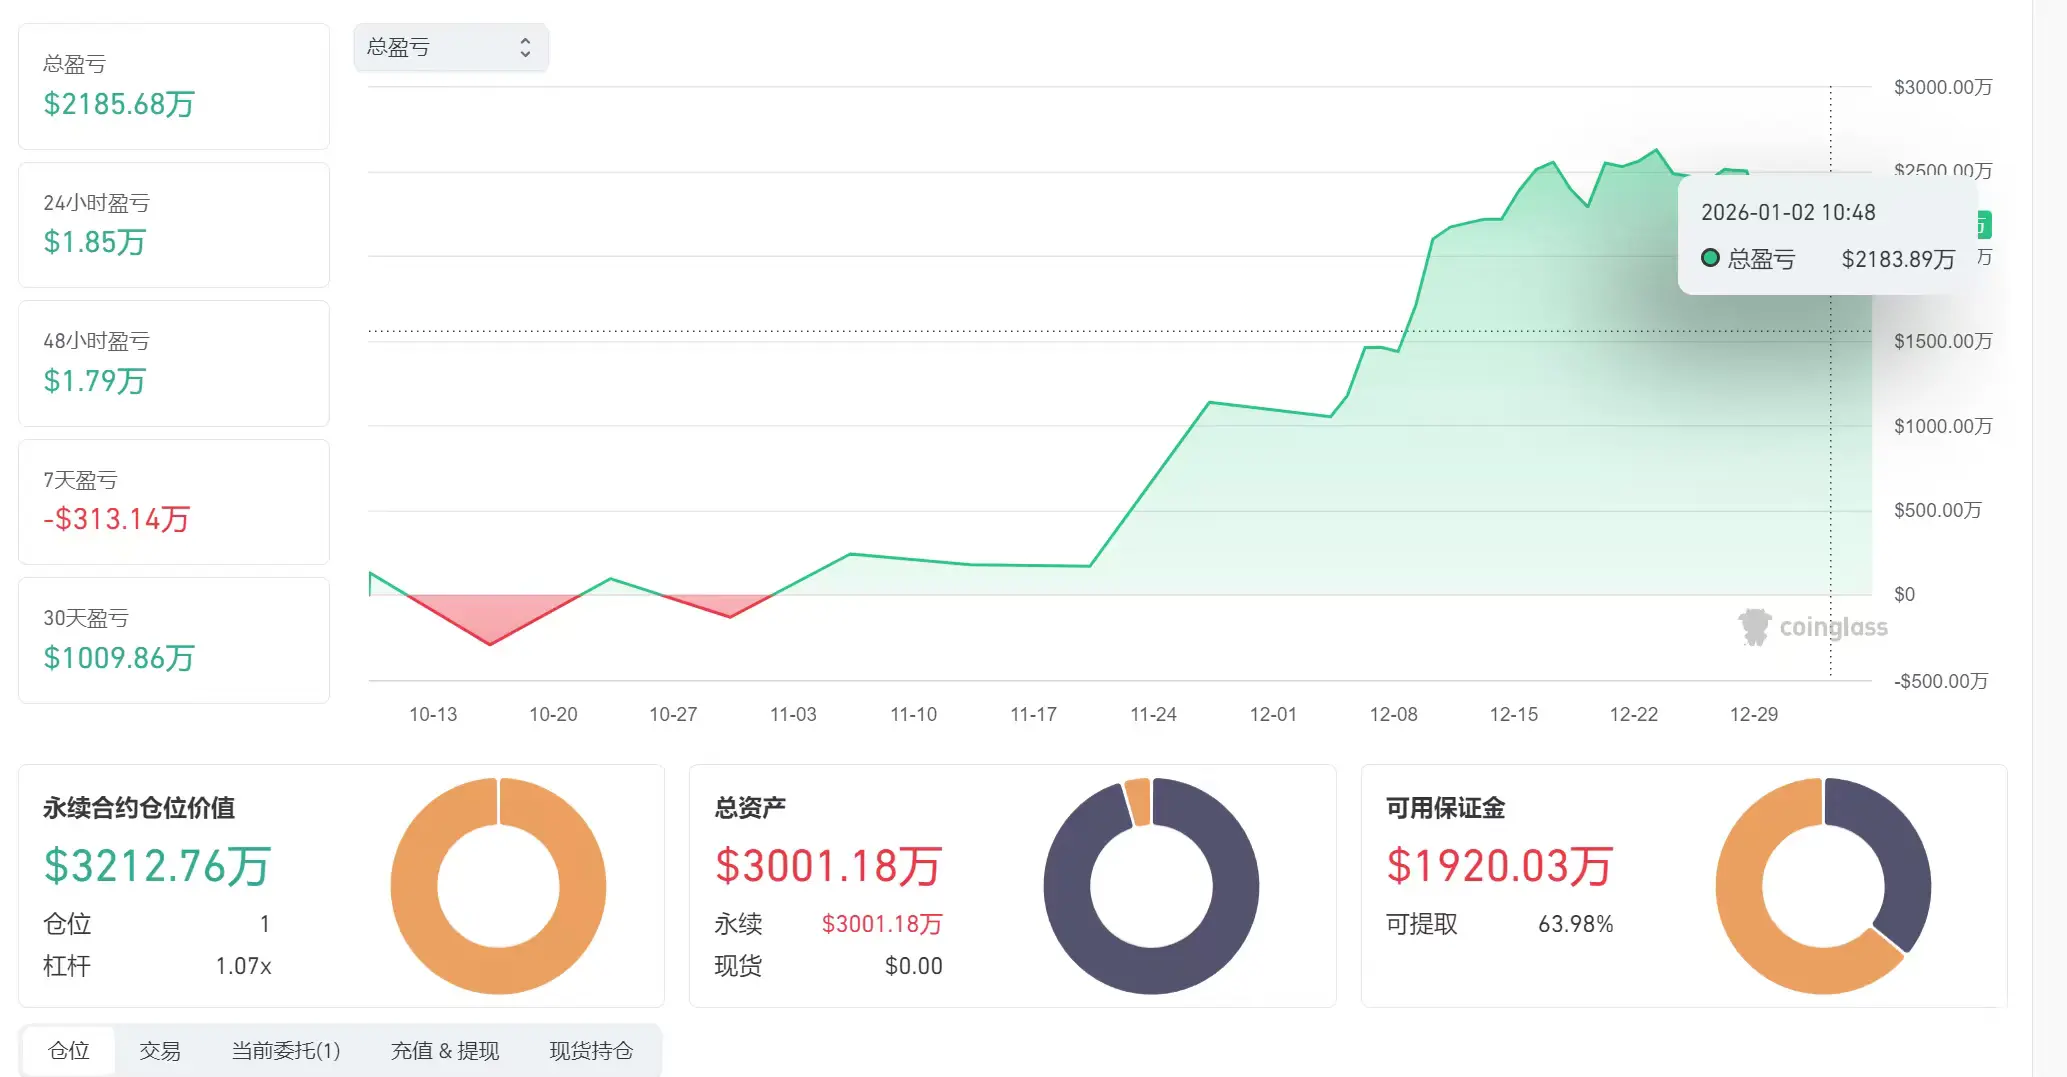Select the small orange slice of the 总资产 donut
Screen dimensions: 2067x1077
tap(1138, 802)
